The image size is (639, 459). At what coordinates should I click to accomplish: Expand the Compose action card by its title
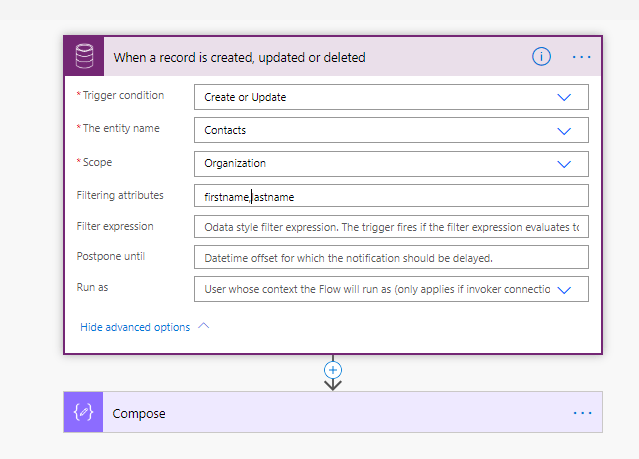[139, 414]
